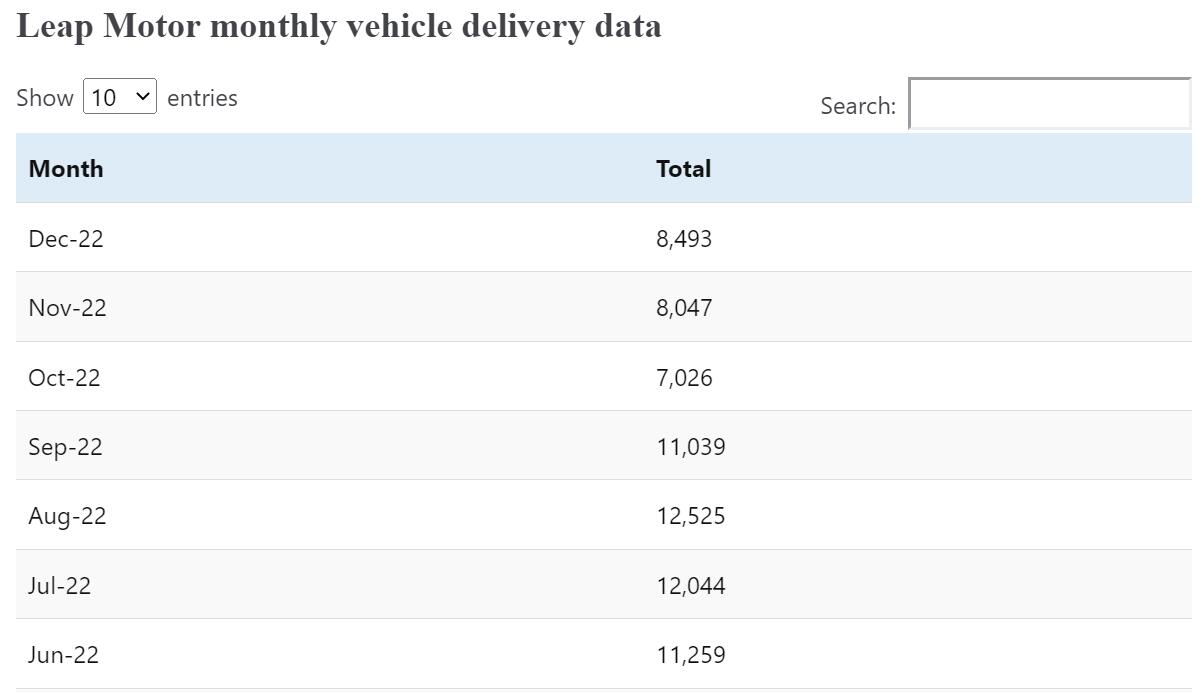Click the 8,493 total value
This screenshot has height=693, width=1204.
(x=684, y=238)
